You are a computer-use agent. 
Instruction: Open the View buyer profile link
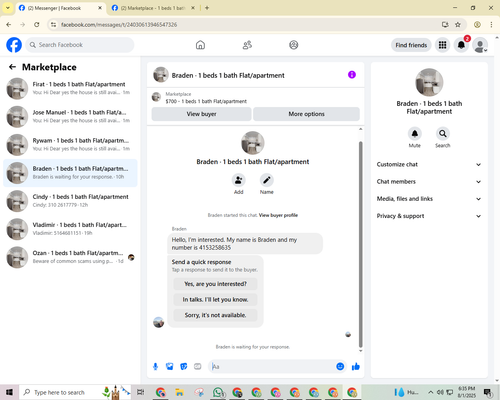278,215
